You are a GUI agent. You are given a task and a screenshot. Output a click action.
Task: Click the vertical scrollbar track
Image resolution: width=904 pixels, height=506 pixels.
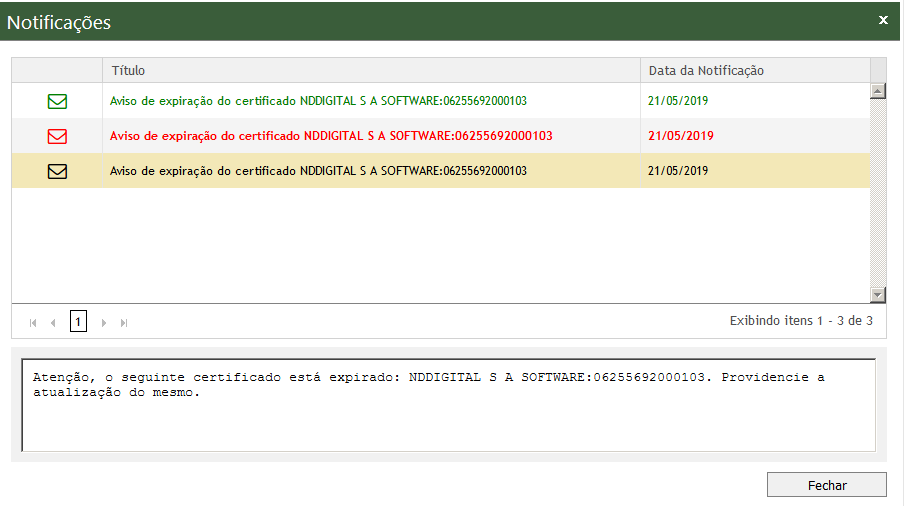[877, 193]
